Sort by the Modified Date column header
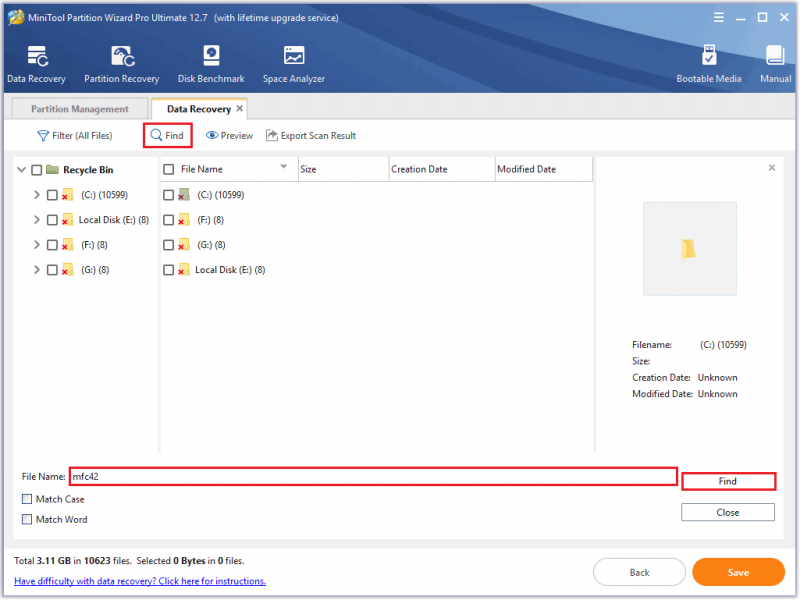This screenshot has width=800, height=600. pos(544,169)
